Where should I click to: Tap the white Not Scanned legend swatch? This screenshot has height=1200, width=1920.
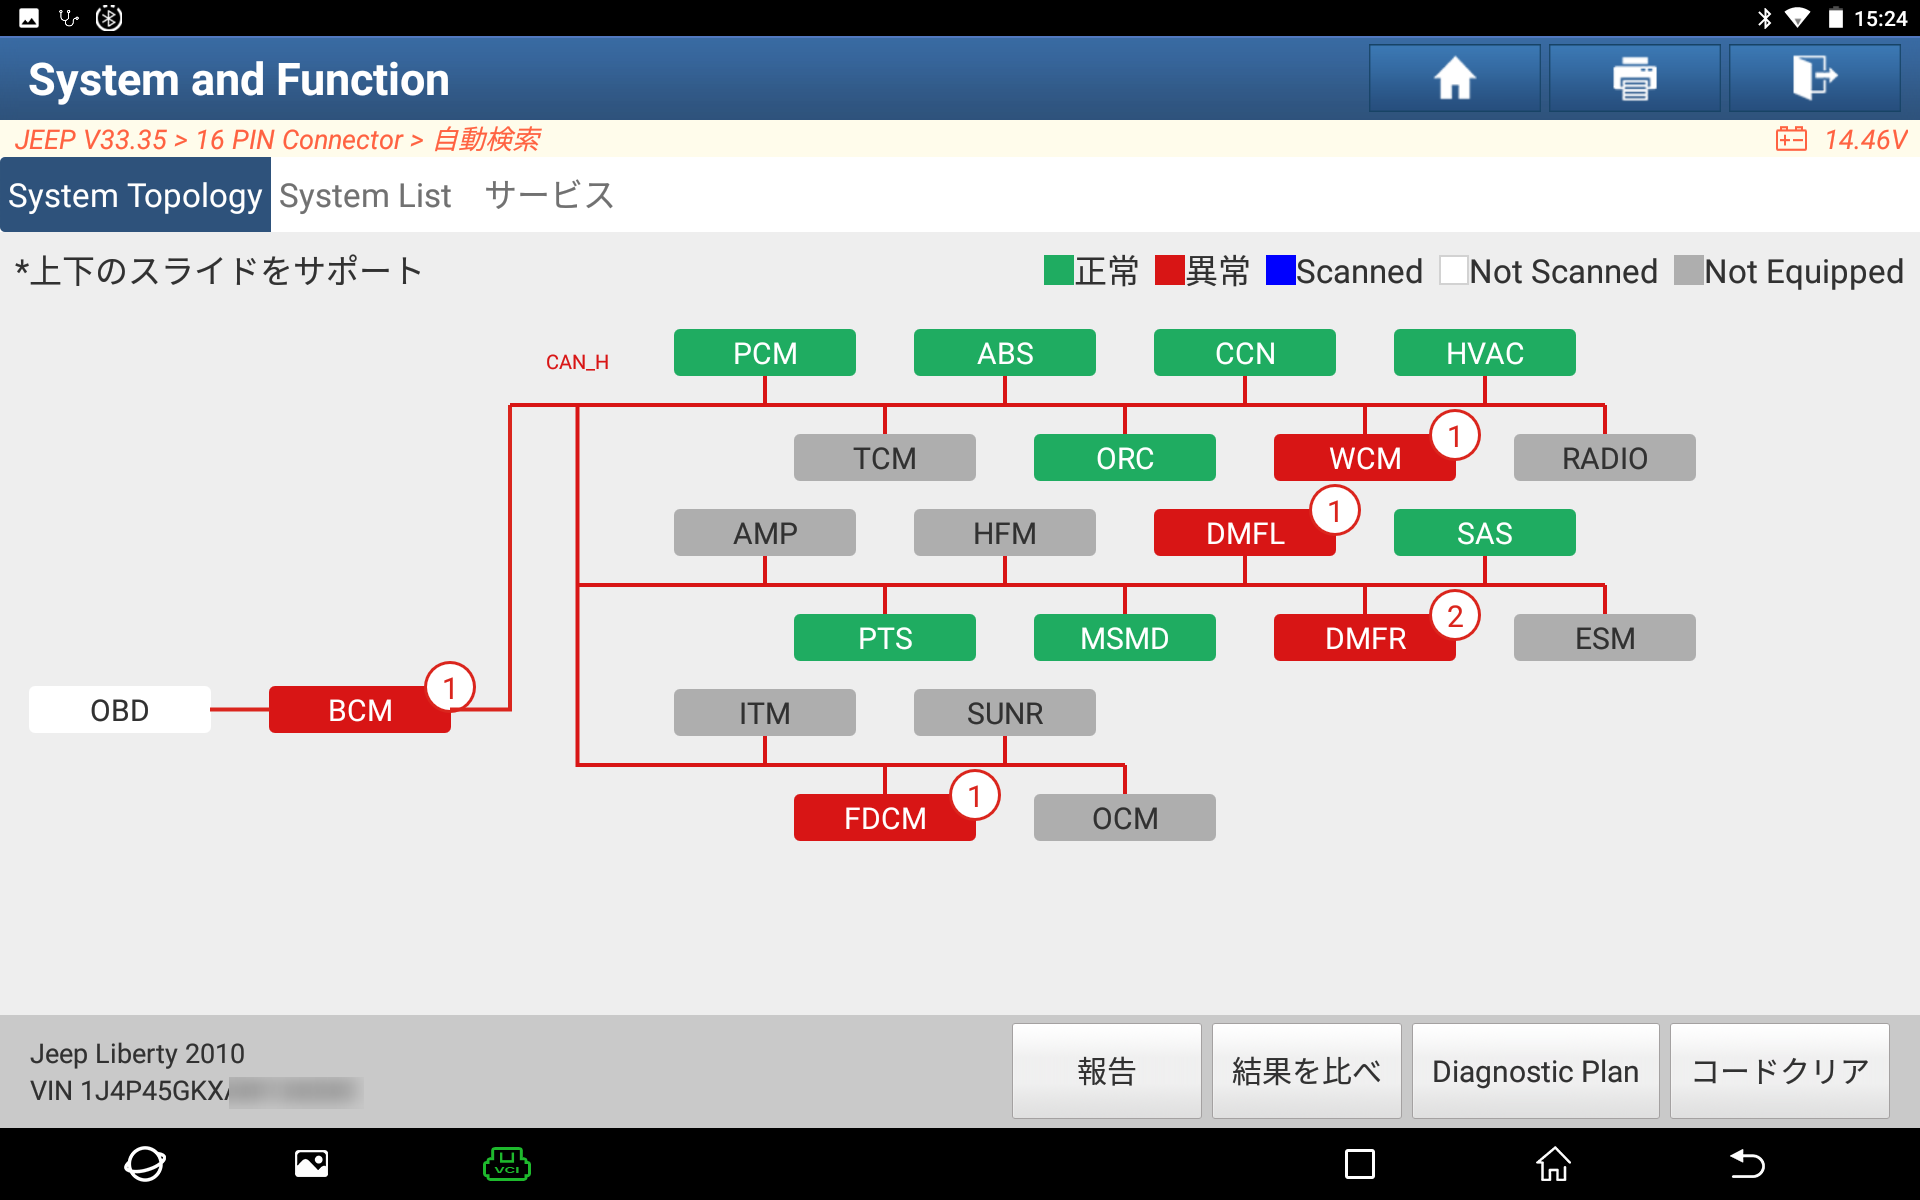tap(1454, 270)
